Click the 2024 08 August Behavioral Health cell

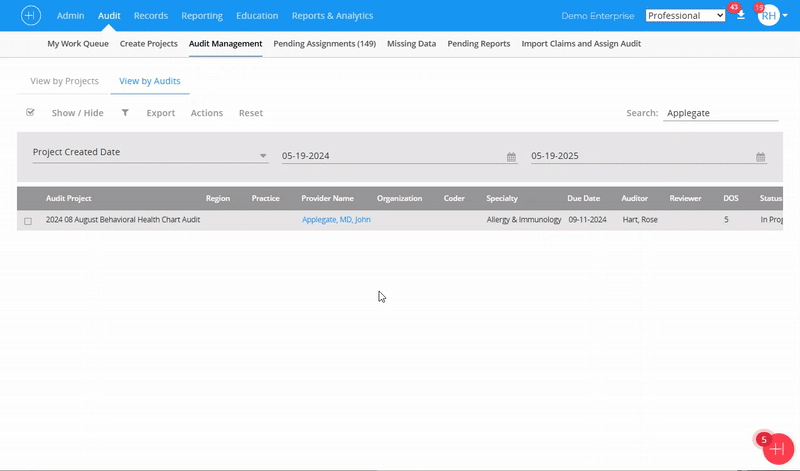[x=123, y=219]
